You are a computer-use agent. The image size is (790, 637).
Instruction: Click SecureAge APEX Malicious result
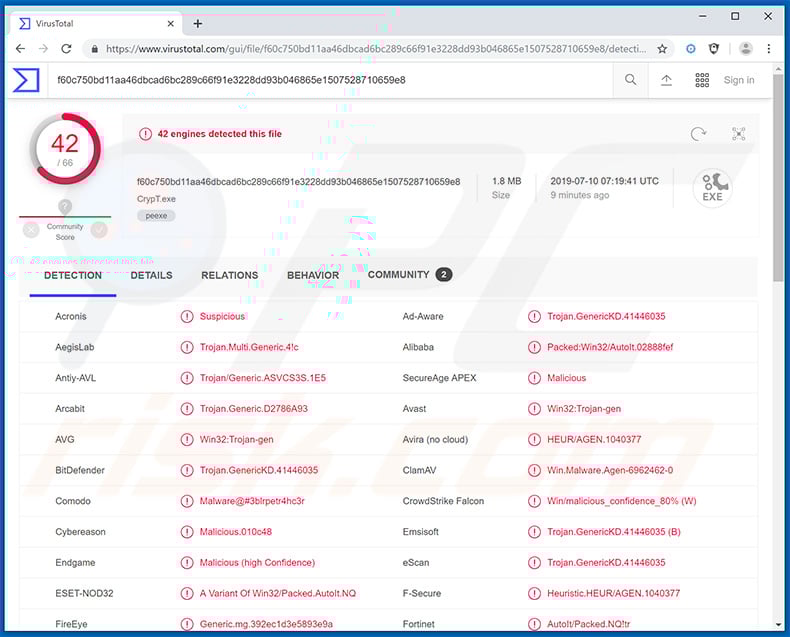[566, 378]
